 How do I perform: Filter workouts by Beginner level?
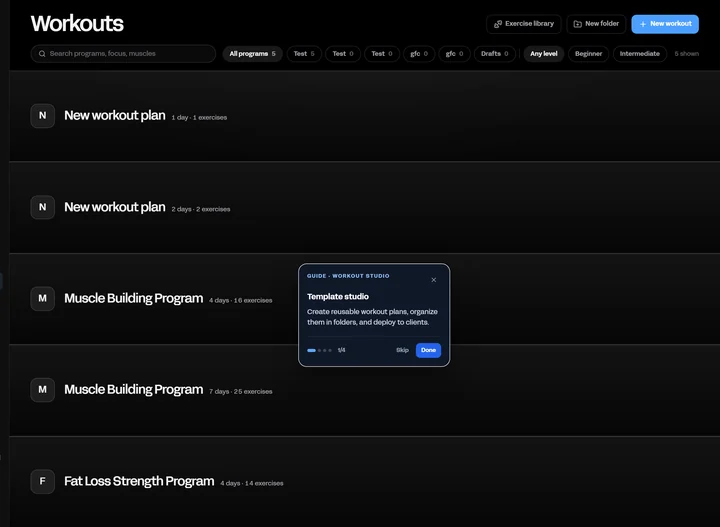tap(588, 54)
